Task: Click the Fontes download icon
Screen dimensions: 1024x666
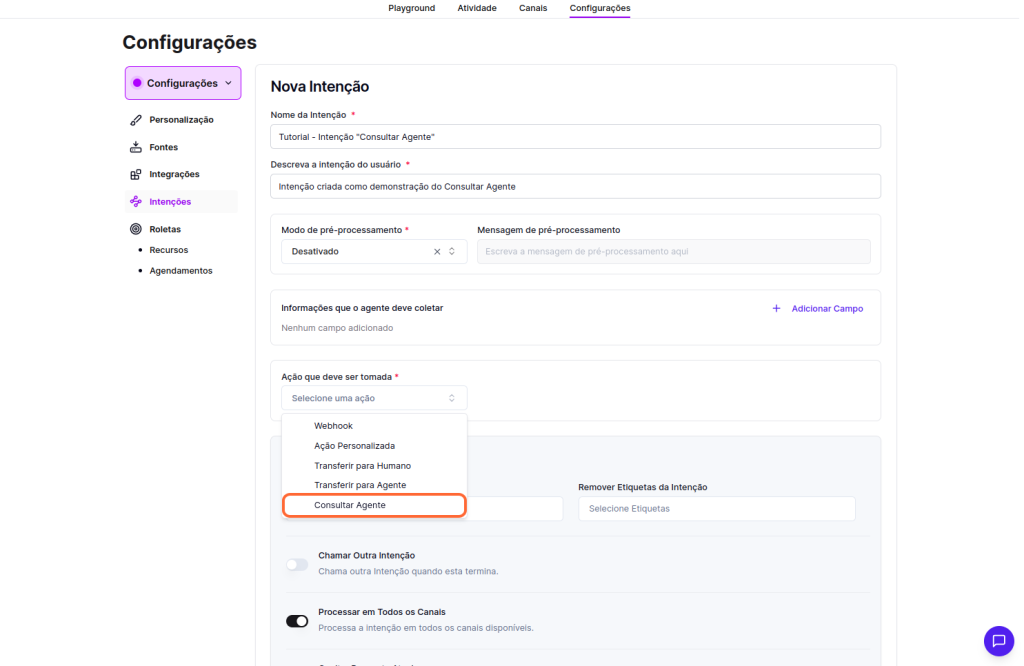Action: click(136, 147)
